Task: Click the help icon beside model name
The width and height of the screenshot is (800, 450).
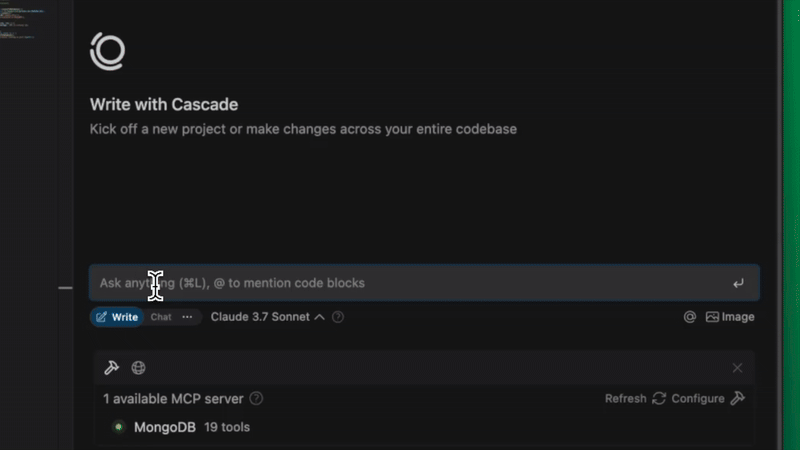Action: point(338,317)
